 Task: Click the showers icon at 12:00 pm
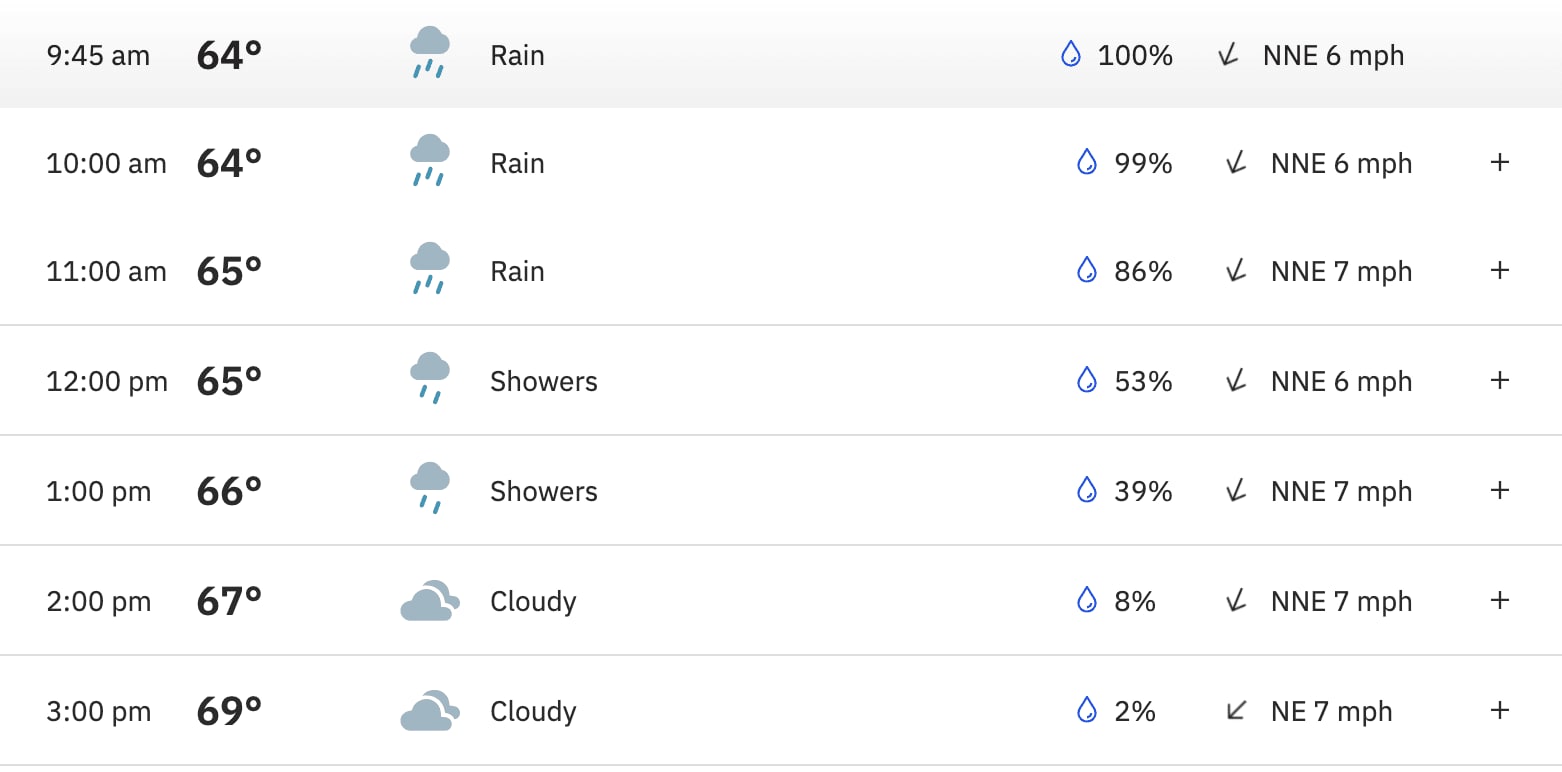430,379
